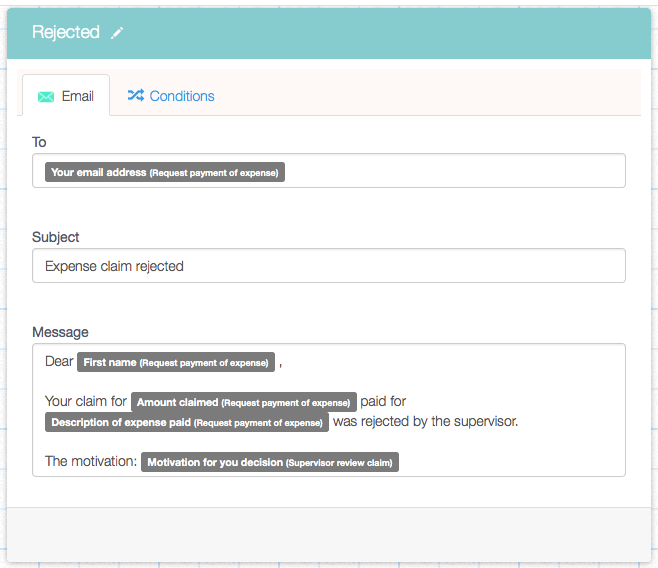Click the word 'Dear' in message body
The image size is (658, 568).
[x=59, y=361]
